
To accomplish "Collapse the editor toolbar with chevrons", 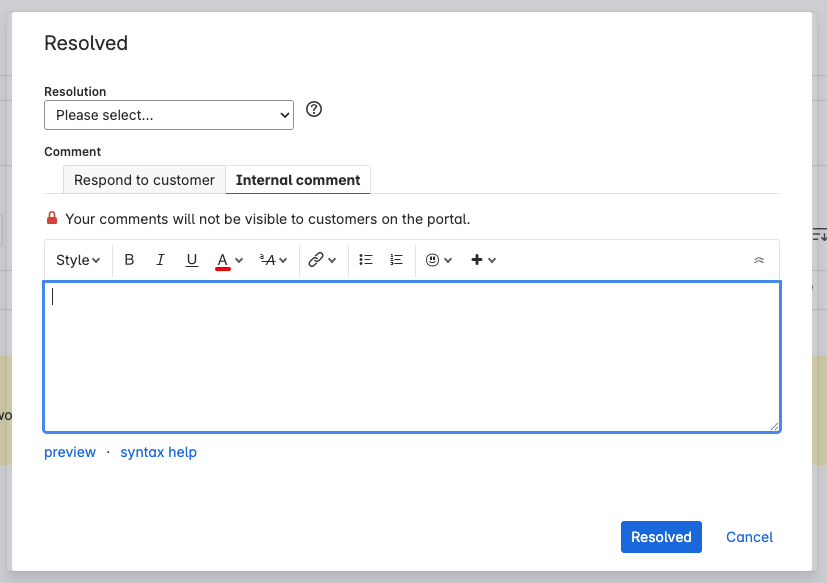I will click(759, 260).
